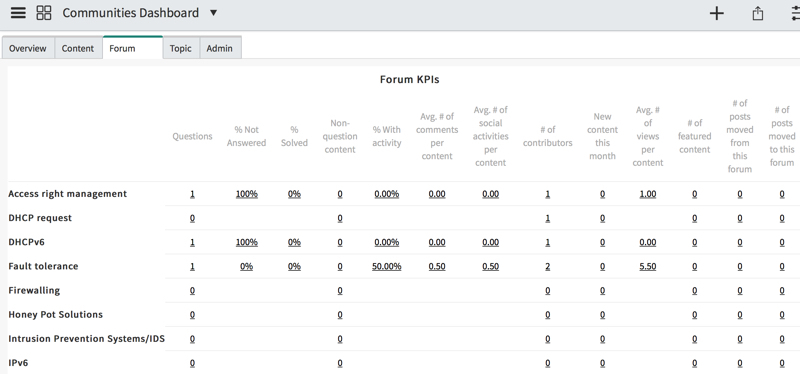Click the Non-question content column header

(x=340, y=136)
